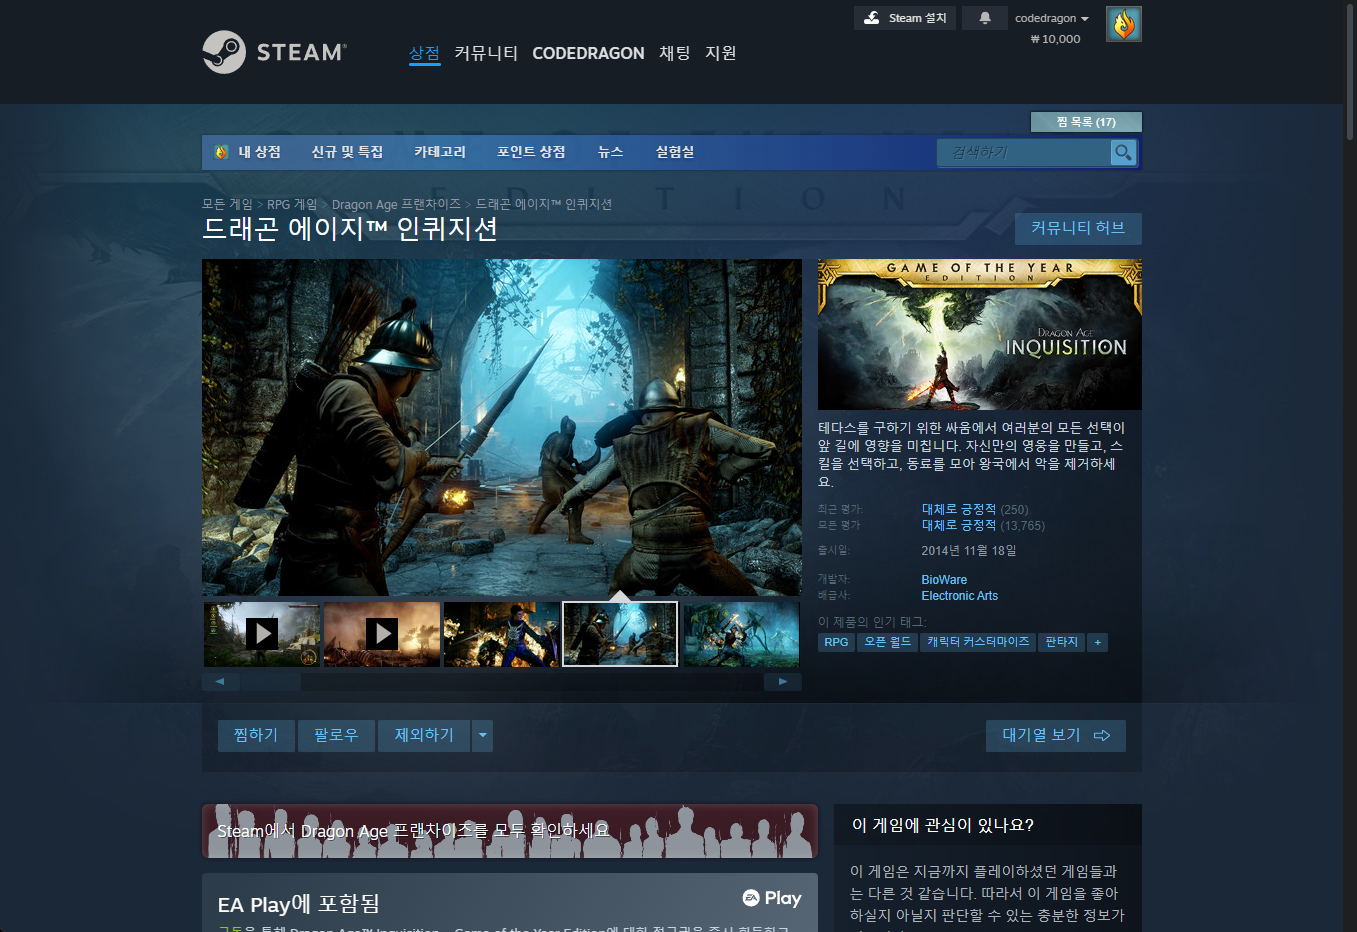Click the 드래곤 에이지™ 인퀴지션 breadcrumb link
Image resolution: width=1357 pixels, height=932 pixels.
point(543,204)
